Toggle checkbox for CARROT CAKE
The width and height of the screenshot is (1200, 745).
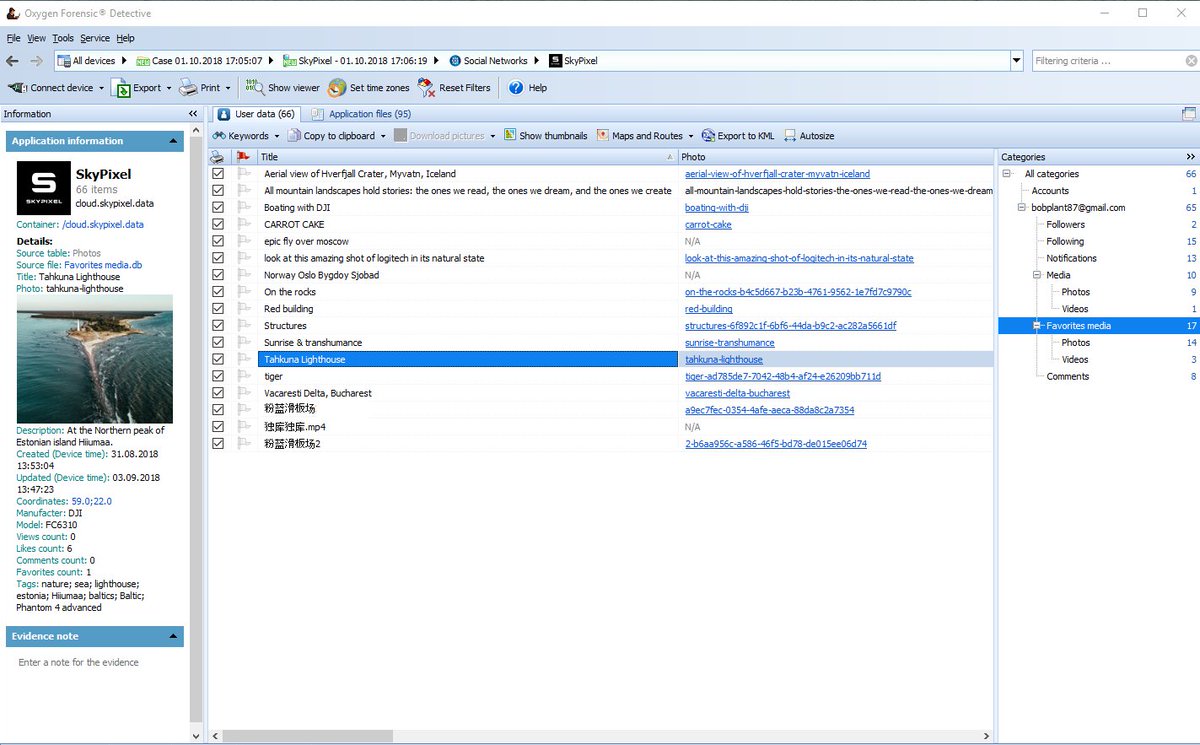[218, 225]
